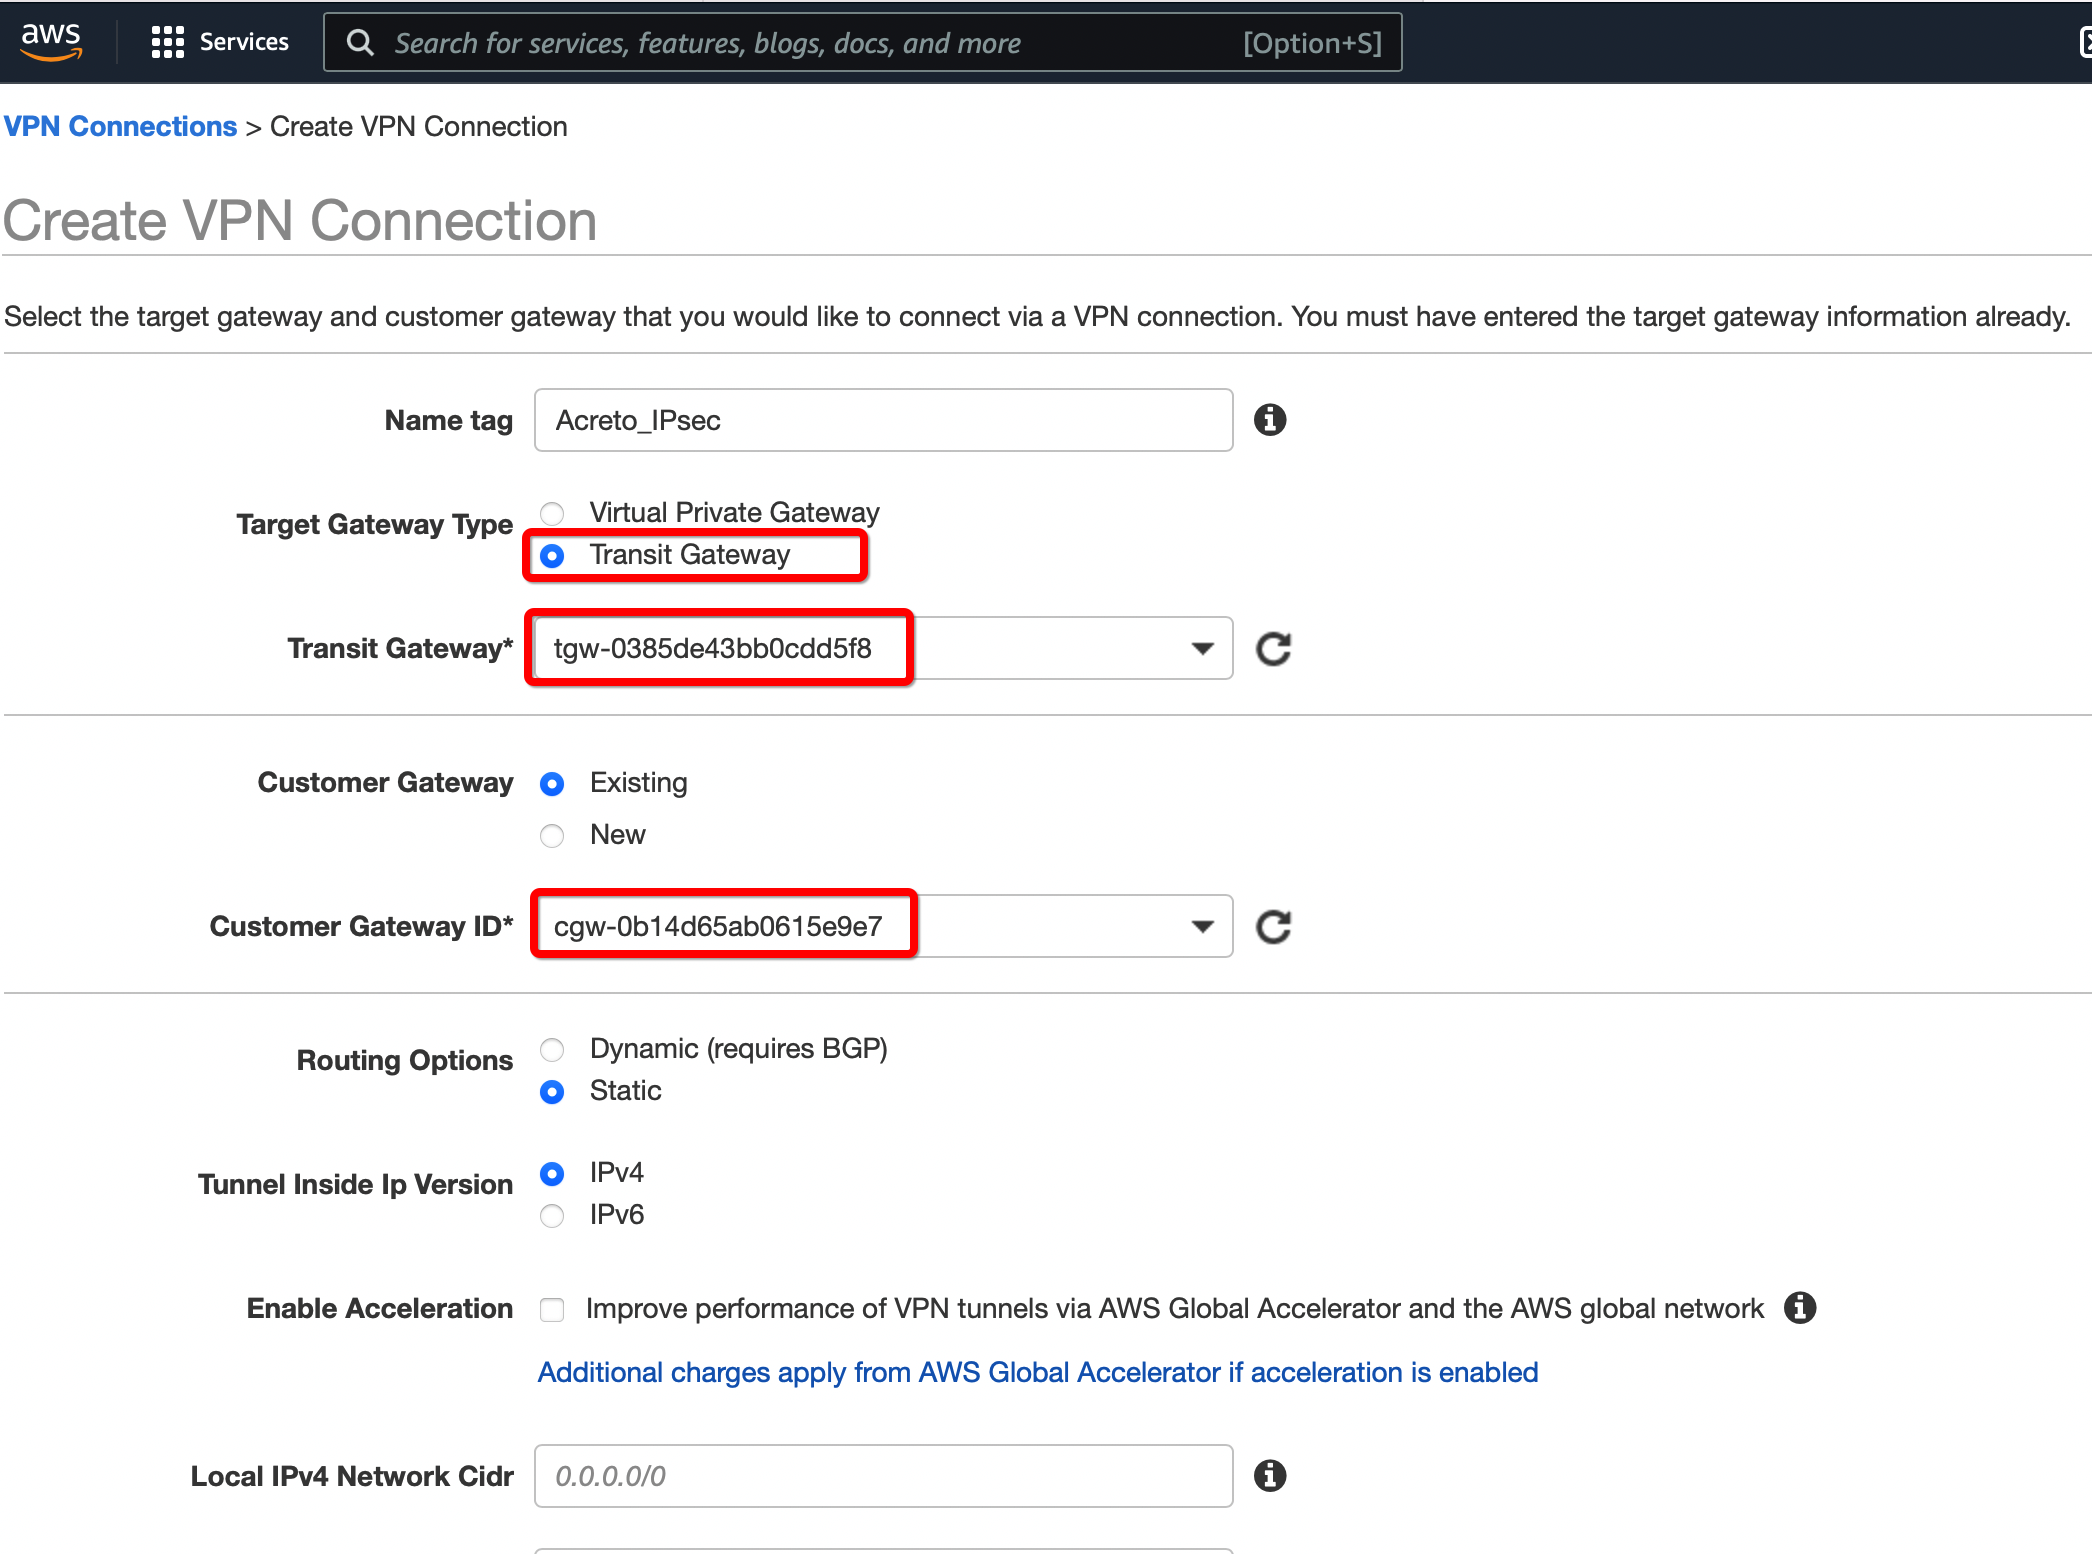Open the Customer Gateway ID dropdown
Screen dimensions: 2092x1554
883,926
